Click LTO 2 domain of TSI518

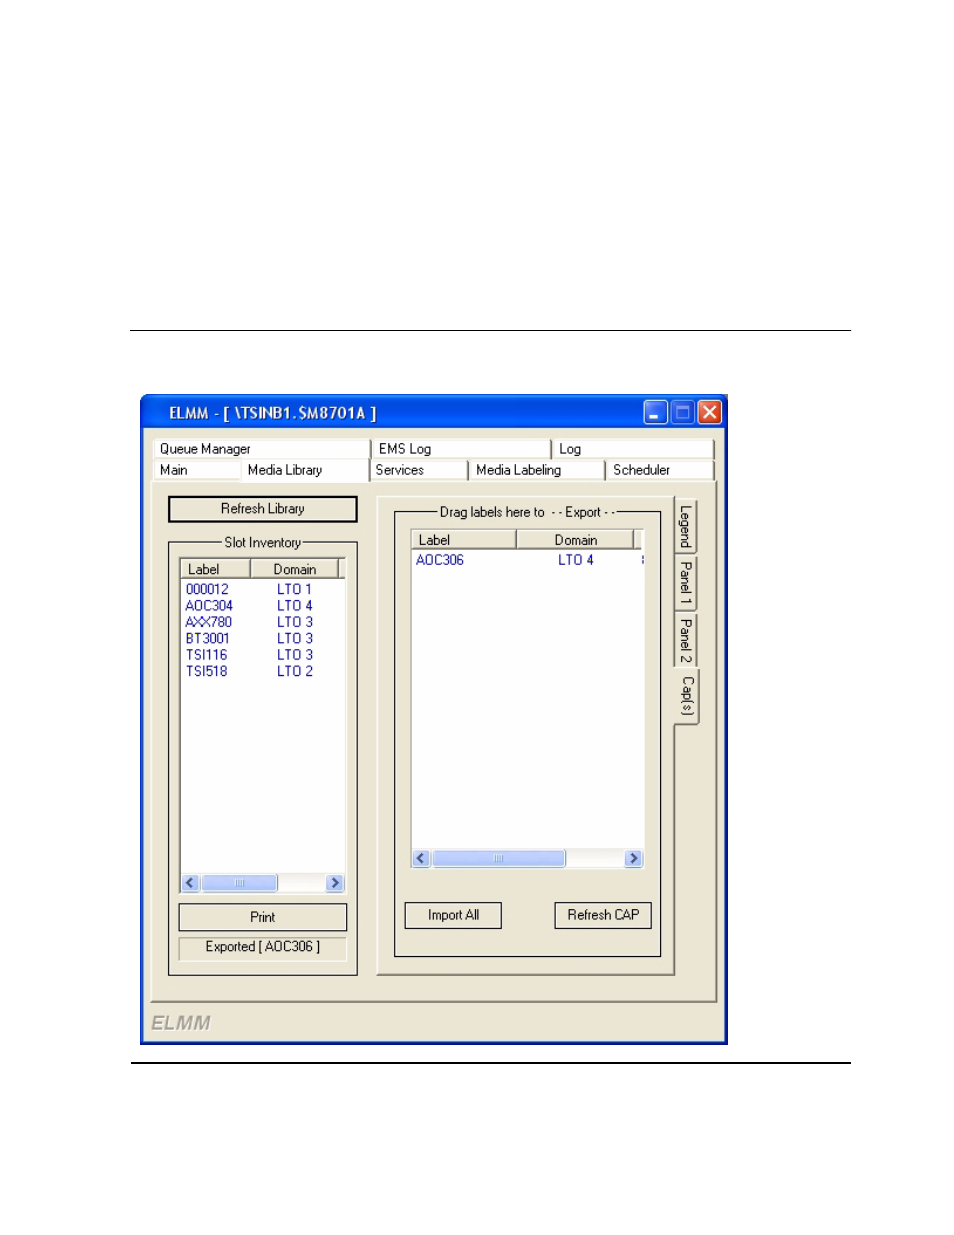tap(295, 671)
